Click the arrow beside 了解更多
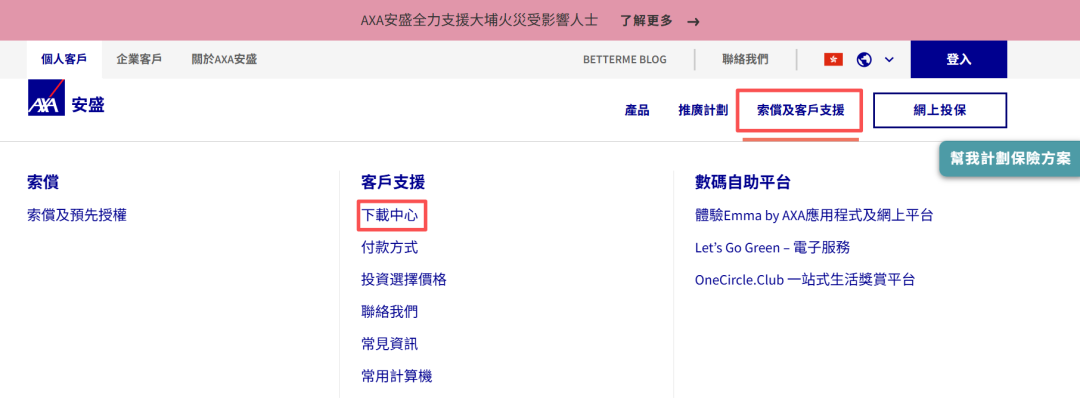Image resolution: width=1080 pixels, height=420 pixels. click(693, 21)
